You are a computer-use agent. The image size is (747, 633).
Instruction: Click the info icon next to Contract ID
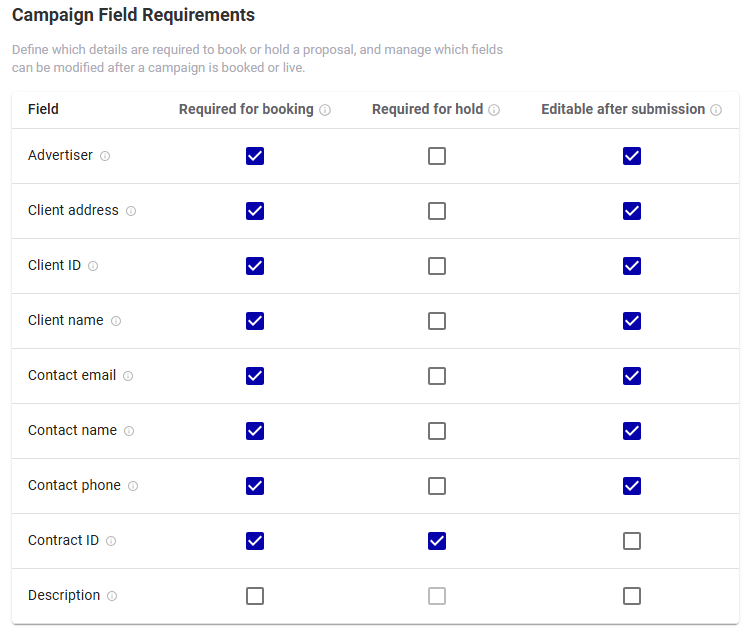coord(111,541)
